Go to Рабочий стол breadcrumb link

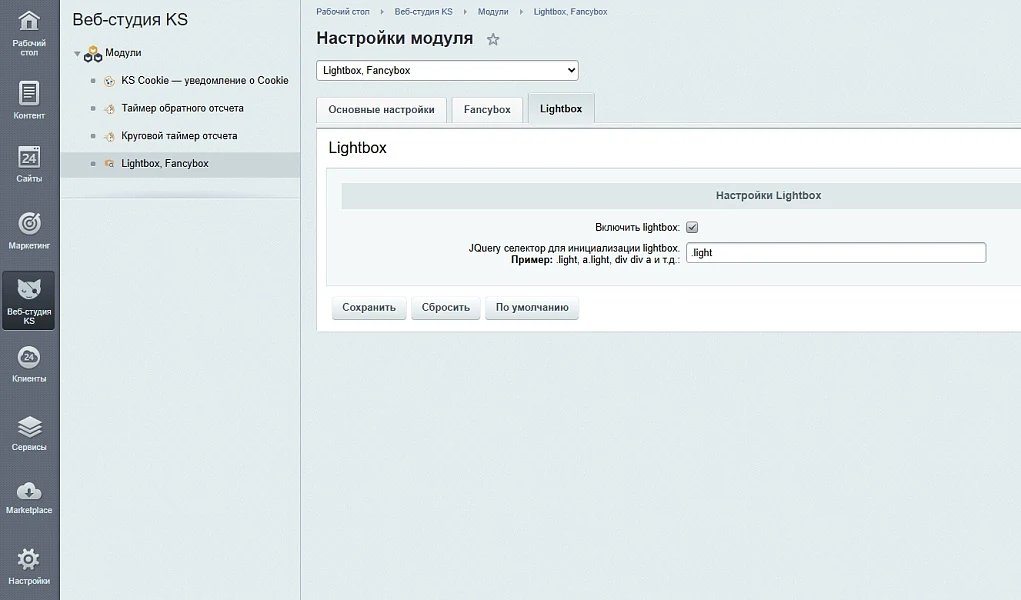pyautogui.click(x=343, y=12)
